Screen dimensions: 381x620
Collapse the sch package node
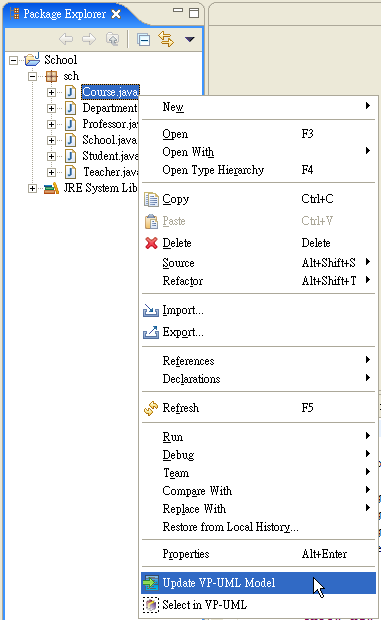tap(32, 76)
